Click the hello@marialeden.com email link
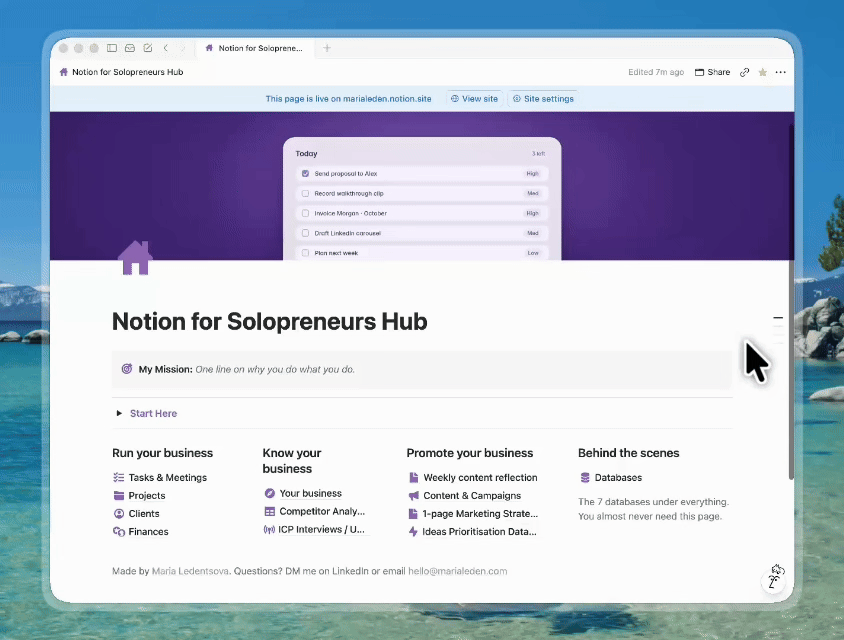 tap(458, 571)
